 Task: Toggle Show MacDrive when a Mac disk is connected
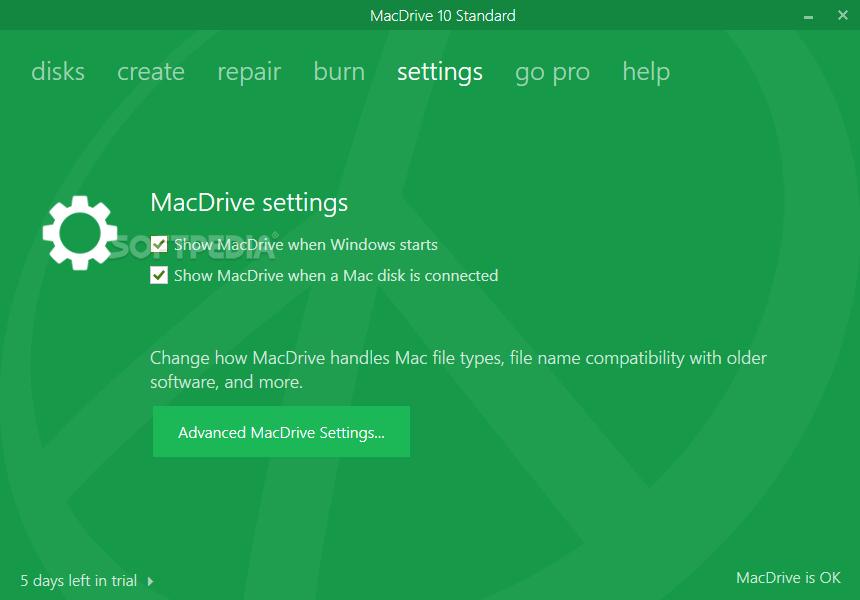pos(159,275)
